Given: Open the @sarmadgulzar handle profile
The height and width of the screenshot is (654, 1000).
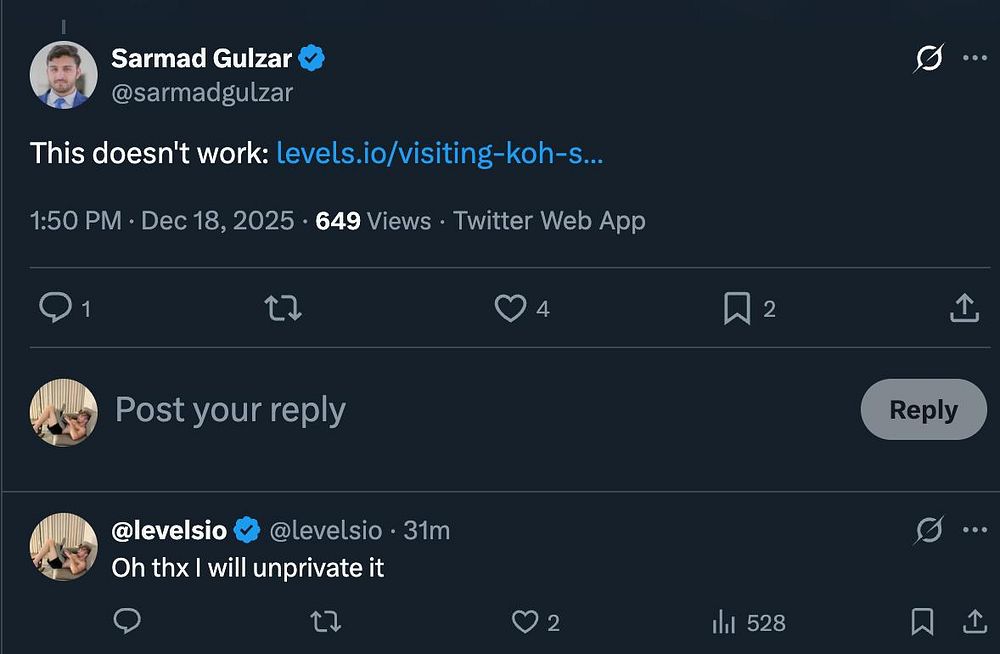Looking at the screenshot, I should coord(201,92).
